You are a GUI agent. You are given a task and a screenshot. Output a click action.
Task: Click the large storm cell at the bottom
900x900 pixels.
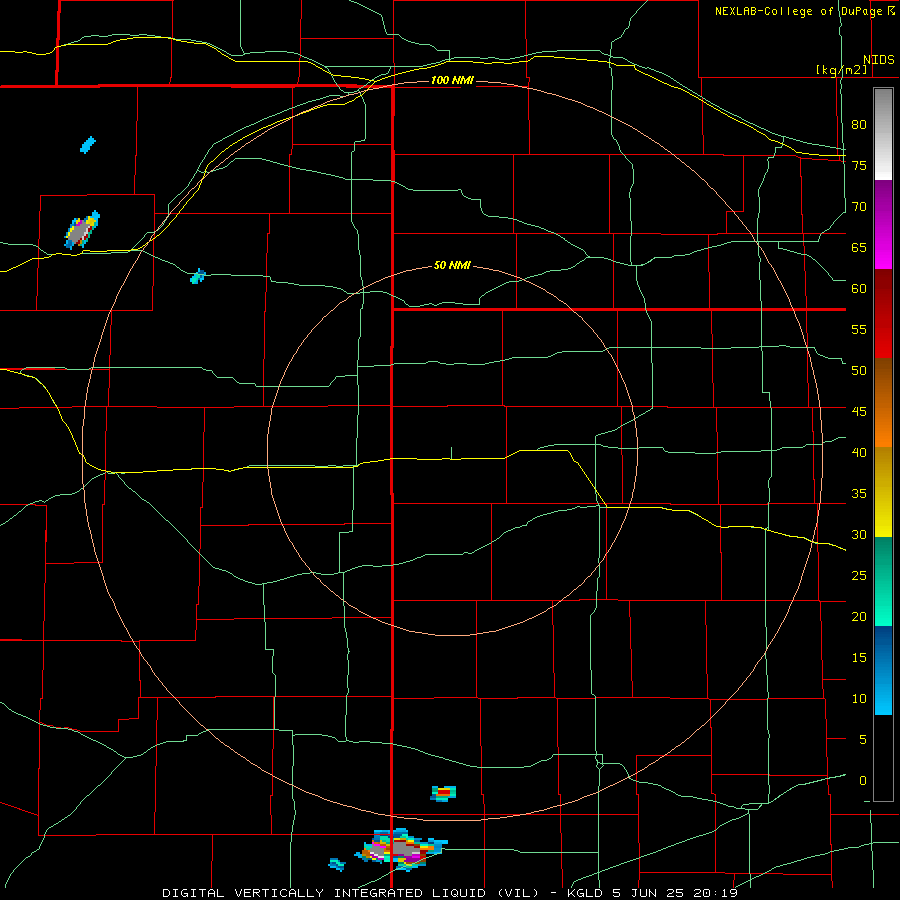pos(401,849)
